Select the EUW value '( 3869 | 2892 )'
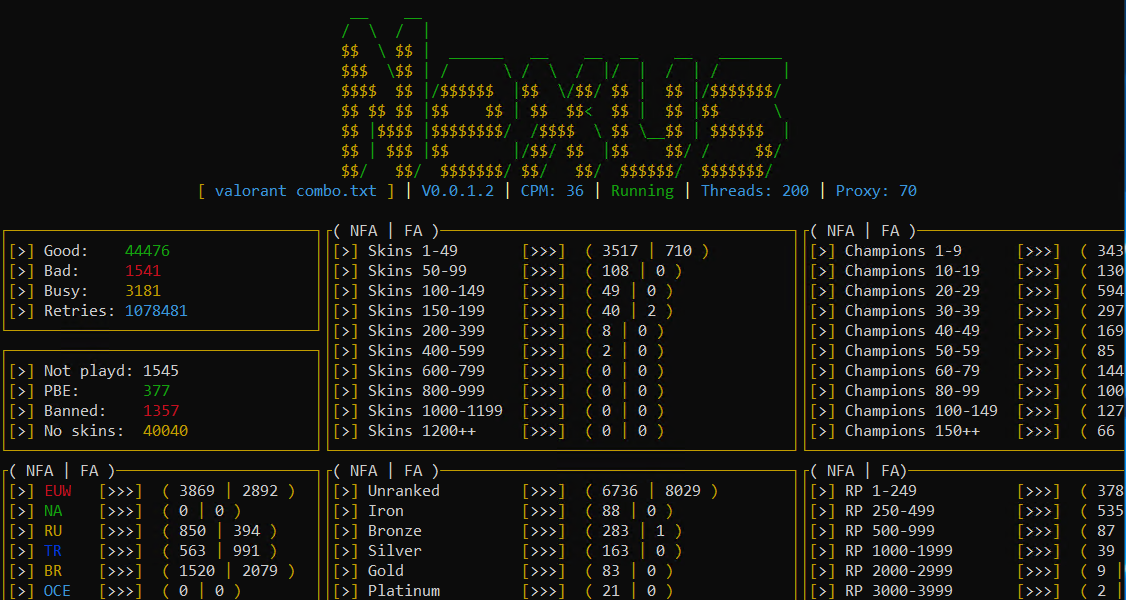 pyautogui.click(x=228, y=492)
